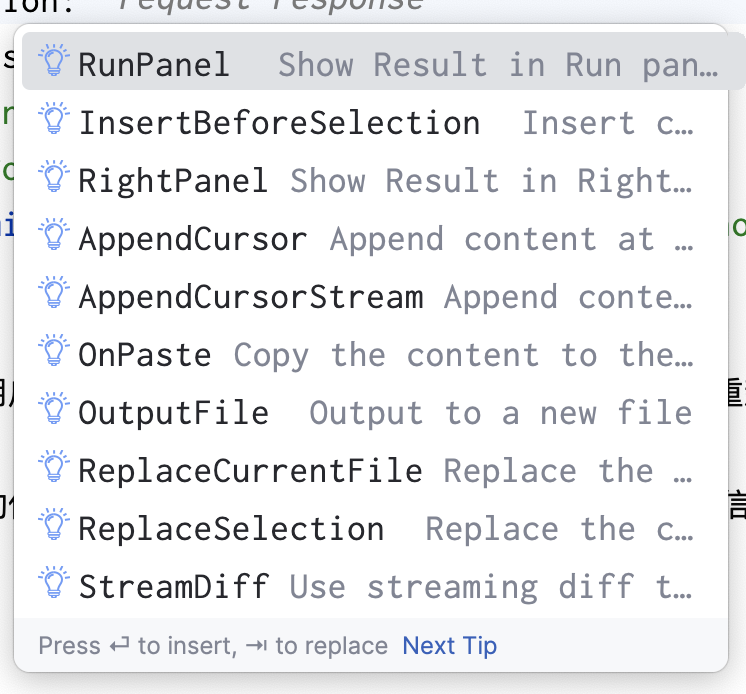This screenshot has width=746, height=694.
Task: Click the lightbulb icon beside ReplaceCurrentFile
Action: (52, 468)
